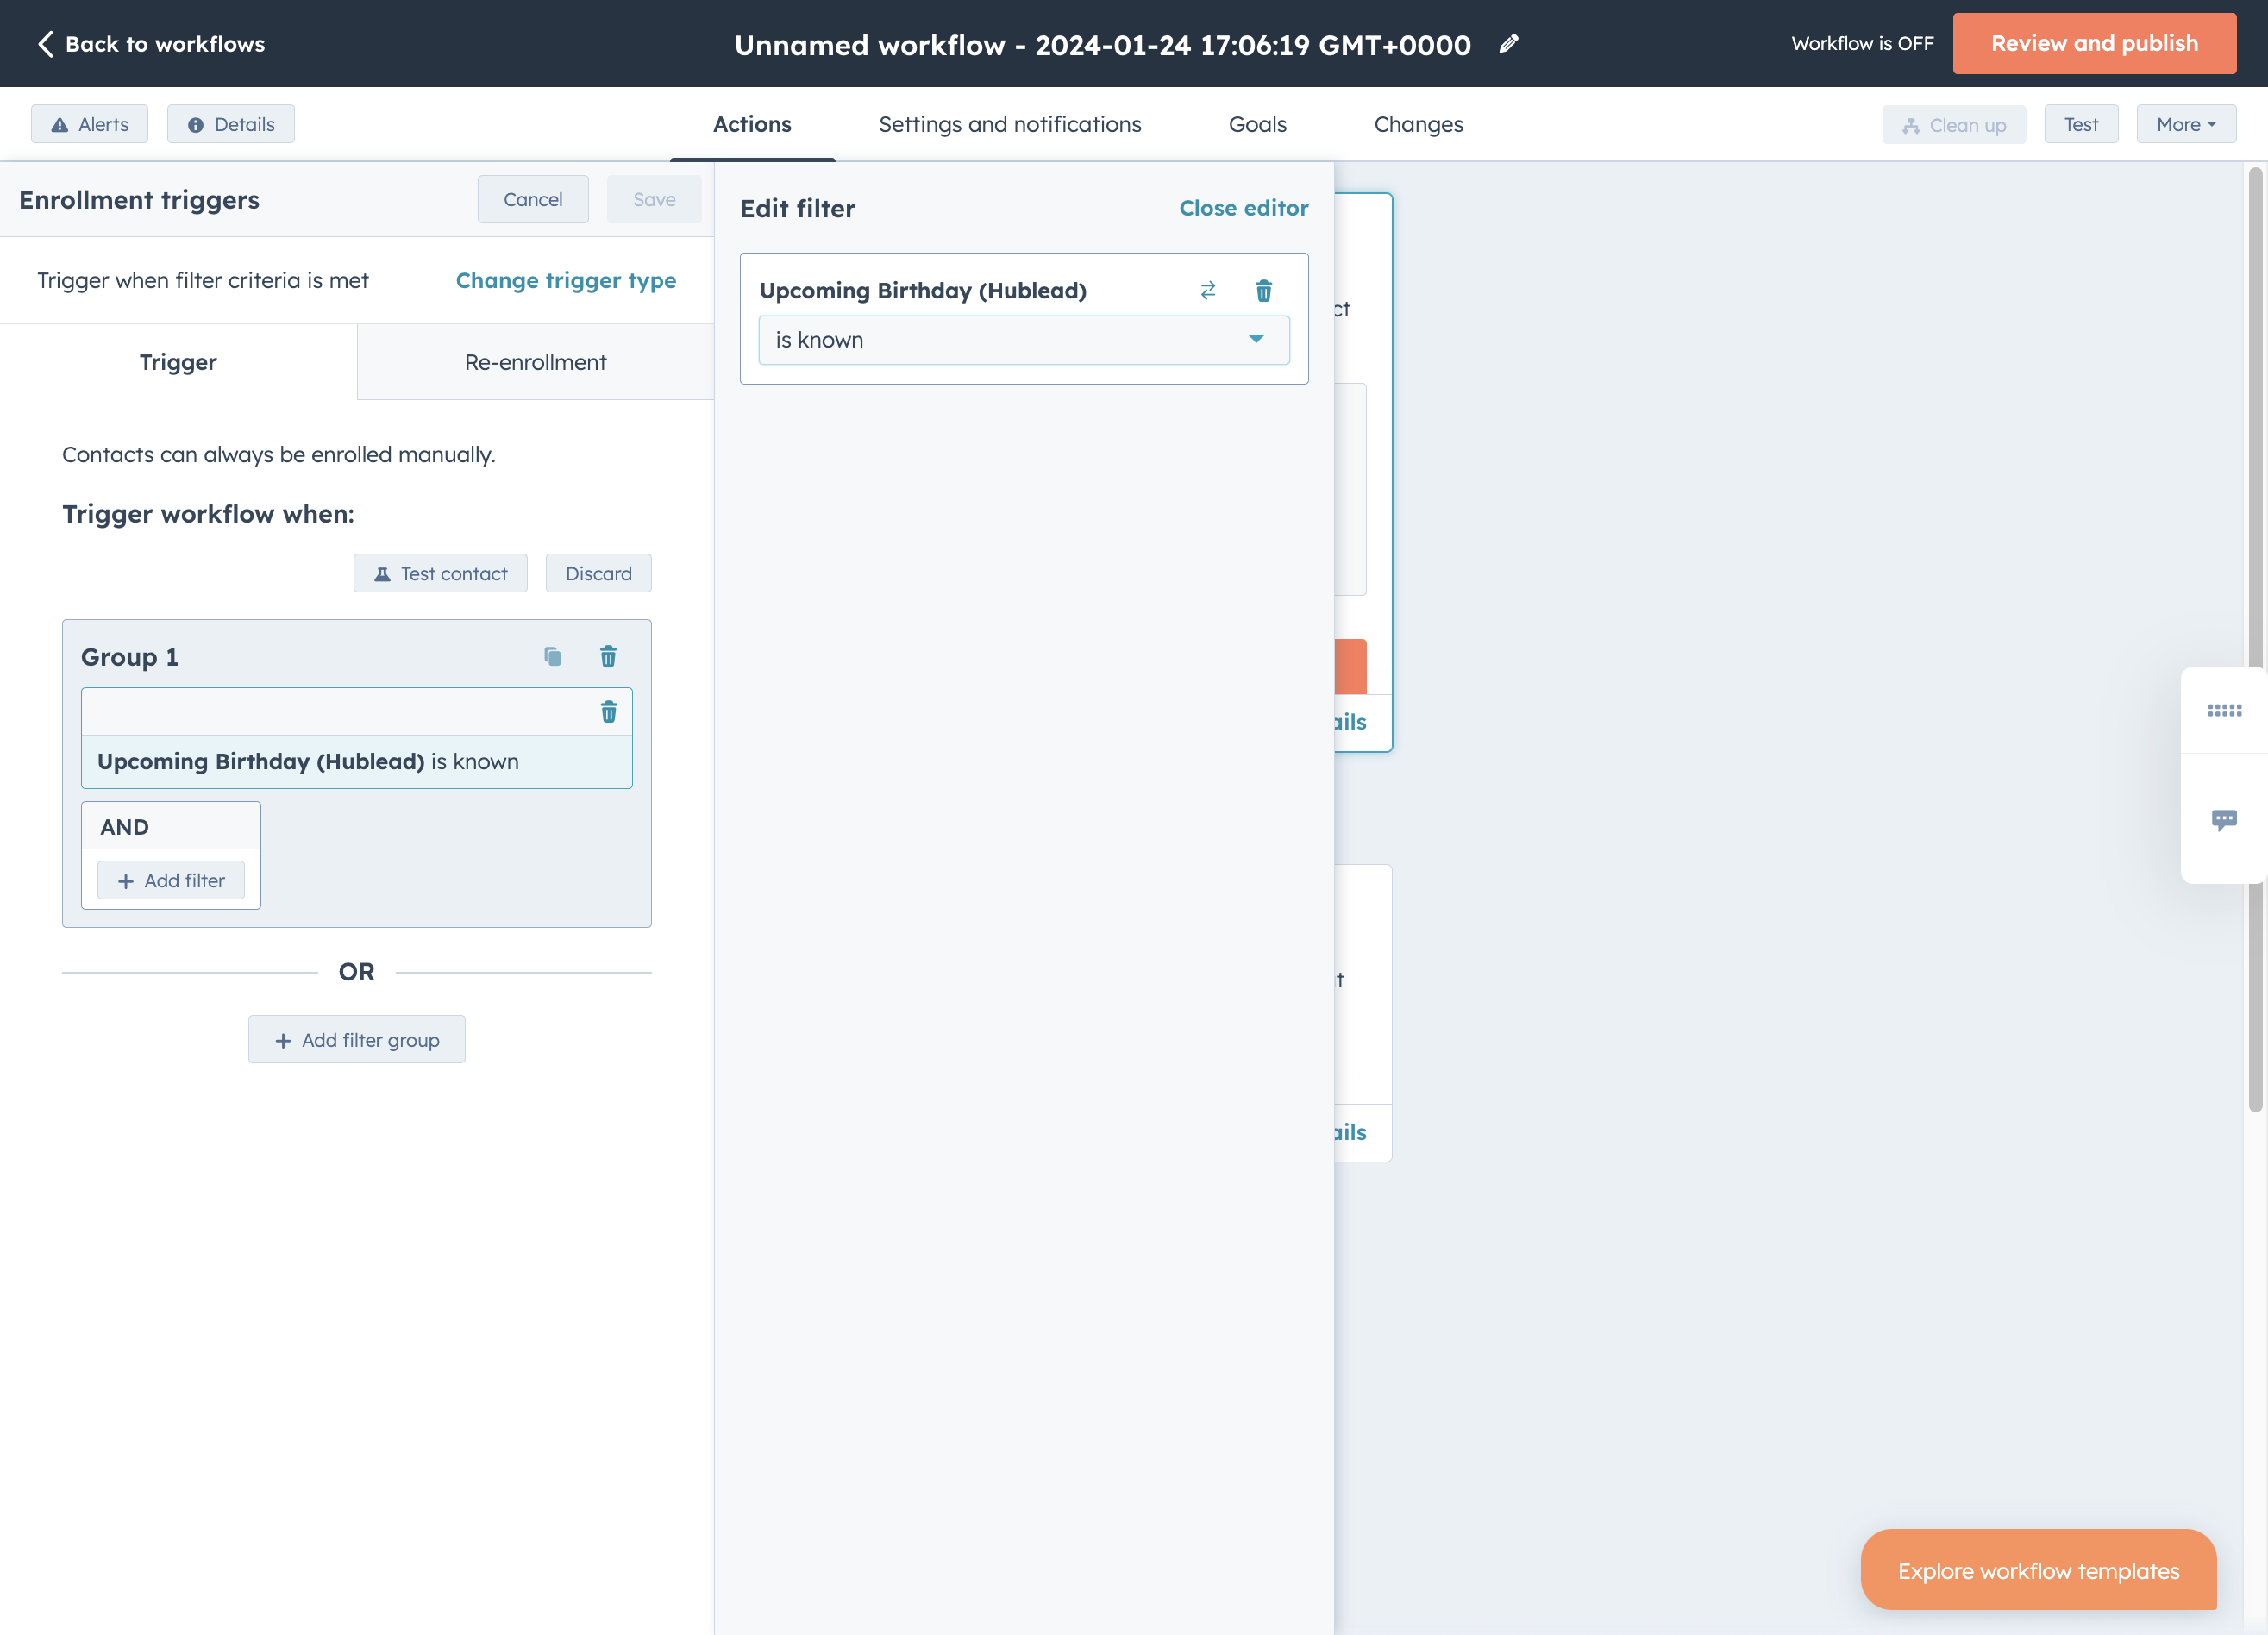Click the canvas vertical scrollbar
Viewport: 2268px width, 1635px height.
[x=2255, y=640]
